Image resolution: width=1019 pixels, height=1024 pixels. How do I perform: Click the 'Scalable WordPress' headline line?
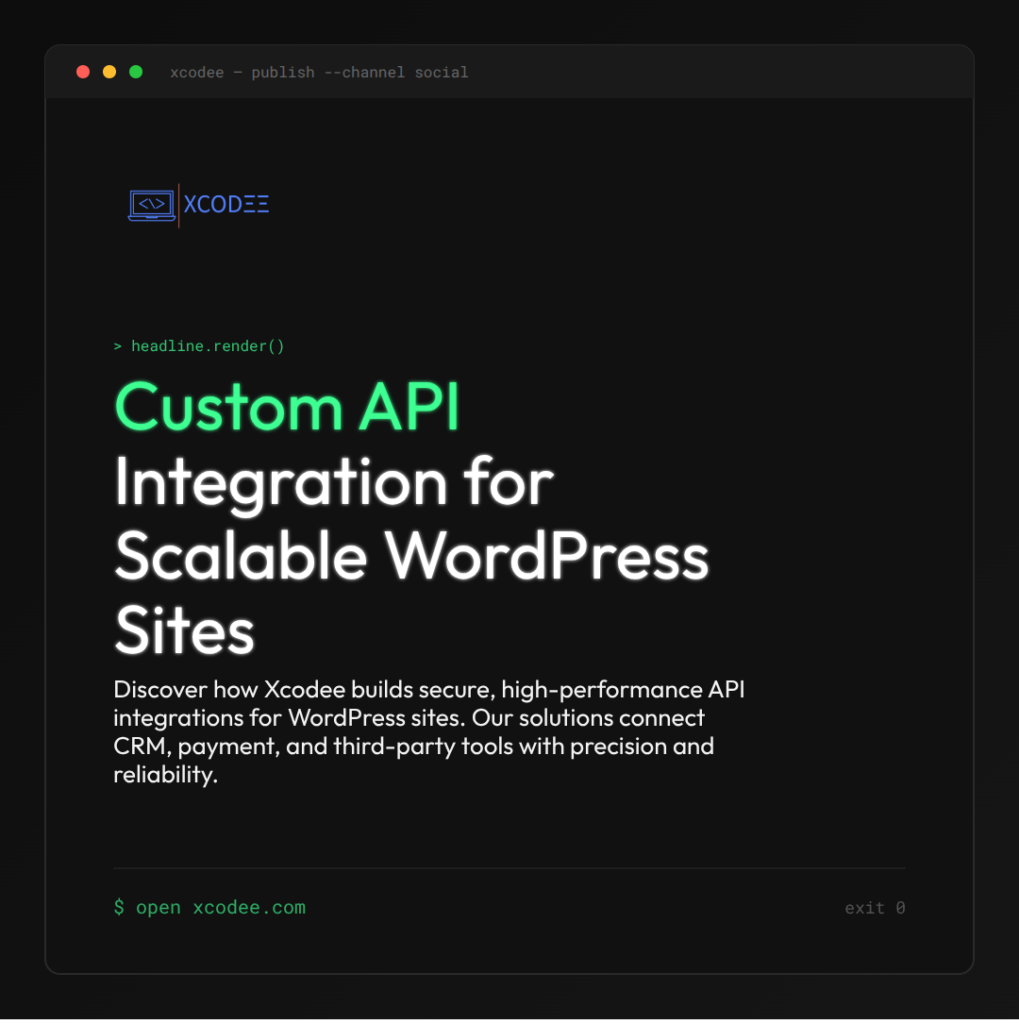[412, 556]
